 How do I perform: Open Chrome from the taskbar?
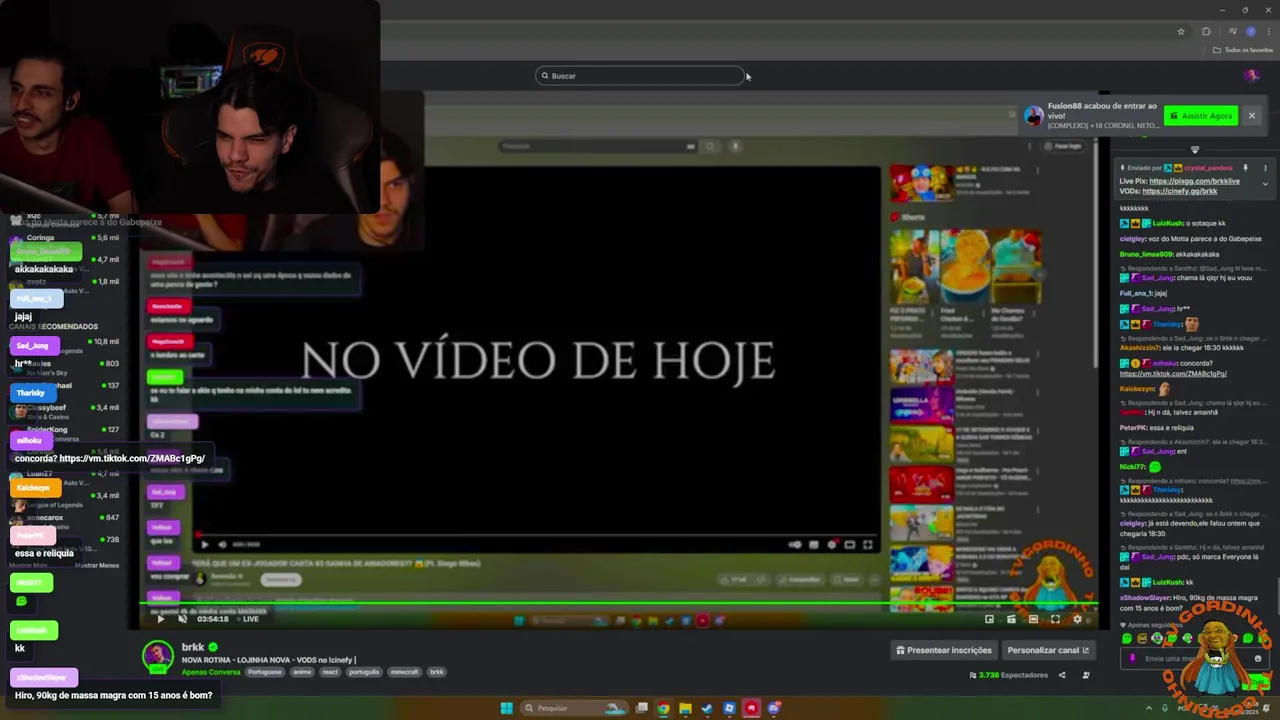tap(663, 708)
